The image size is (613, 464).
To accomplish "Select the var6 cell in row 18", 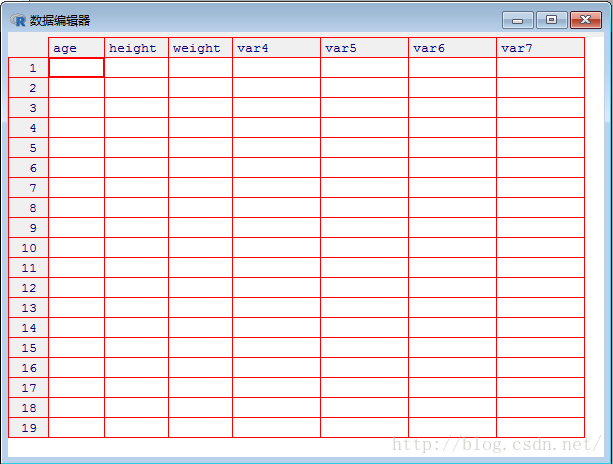I will click(452, 408).
